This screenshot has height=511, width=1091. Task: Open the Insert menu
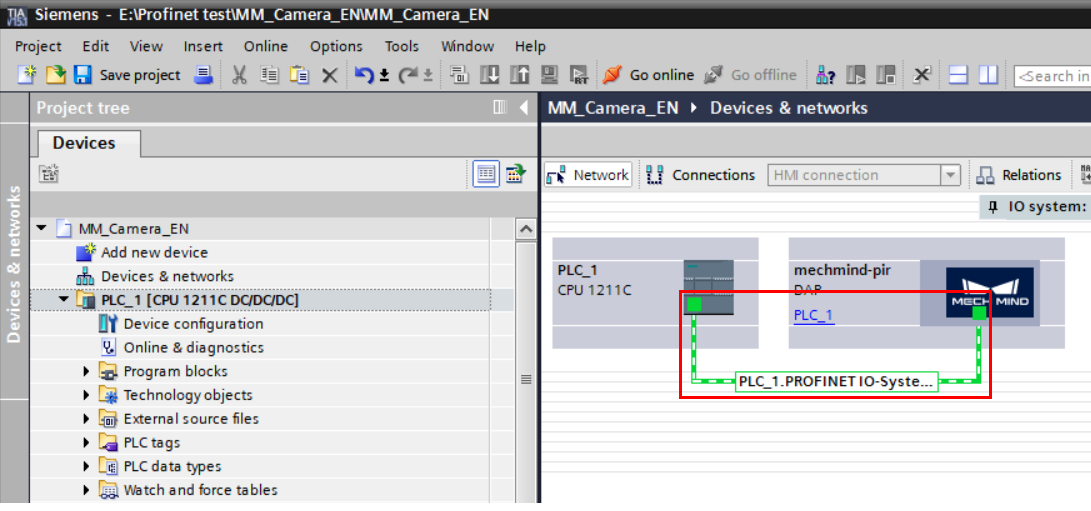203,47
